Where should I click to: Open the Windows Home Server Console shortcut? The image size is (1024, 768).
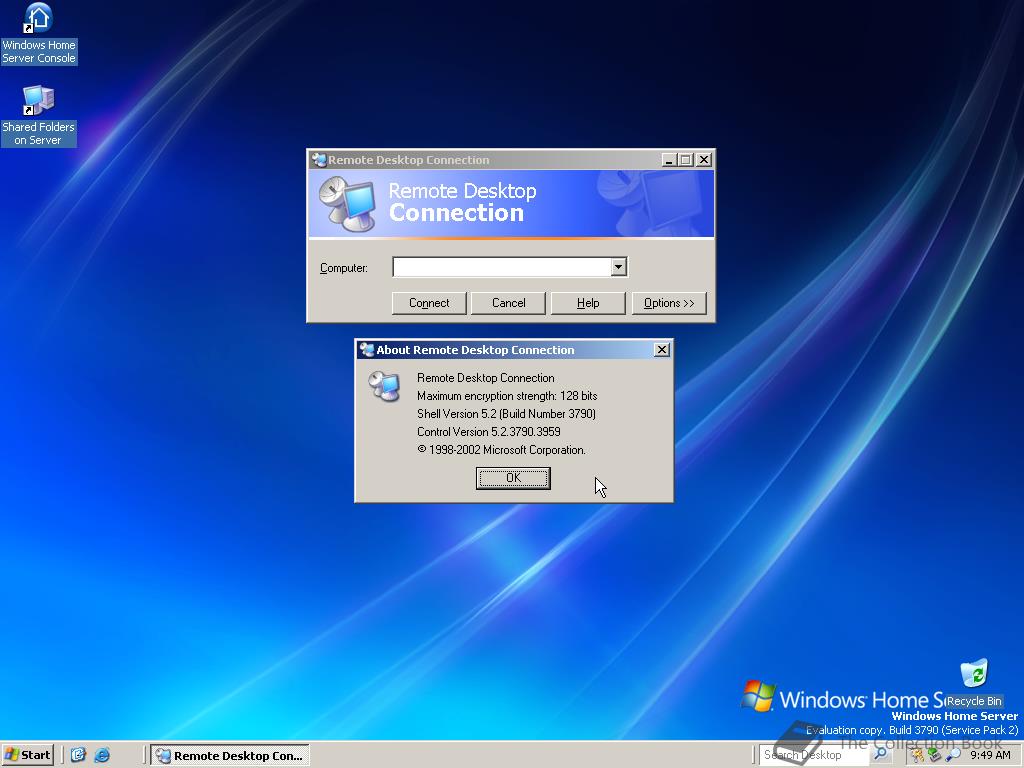pos(39,34)
